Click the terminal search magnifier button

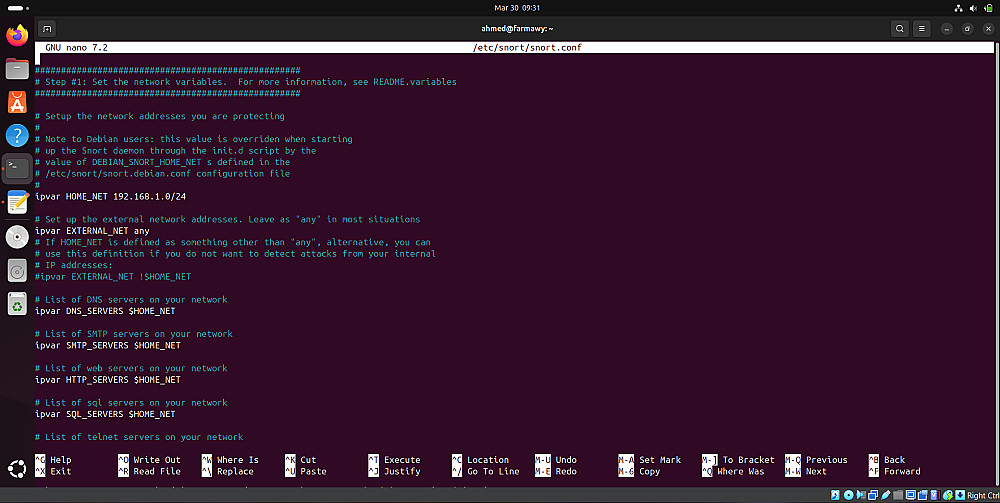pos(900,29)
